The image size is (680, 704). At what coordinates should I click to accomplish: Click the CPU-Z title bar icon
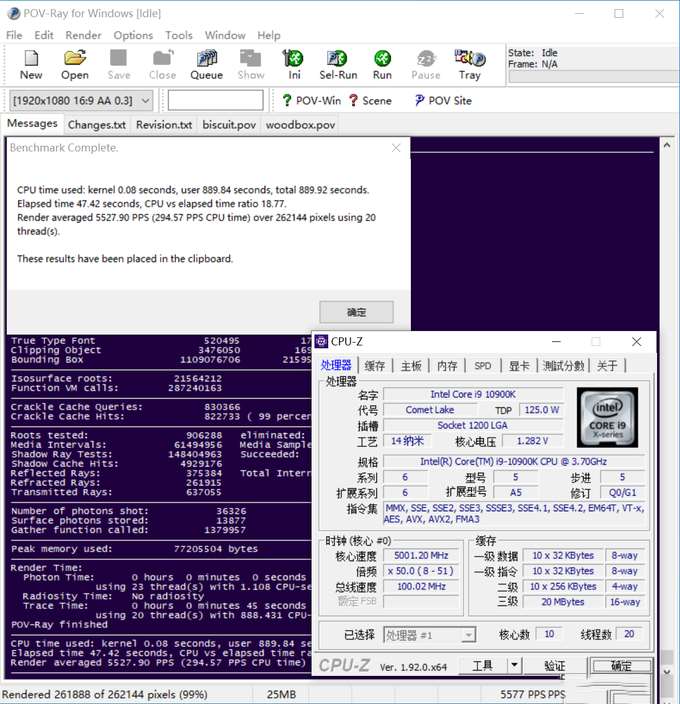[x=321, y=342]
